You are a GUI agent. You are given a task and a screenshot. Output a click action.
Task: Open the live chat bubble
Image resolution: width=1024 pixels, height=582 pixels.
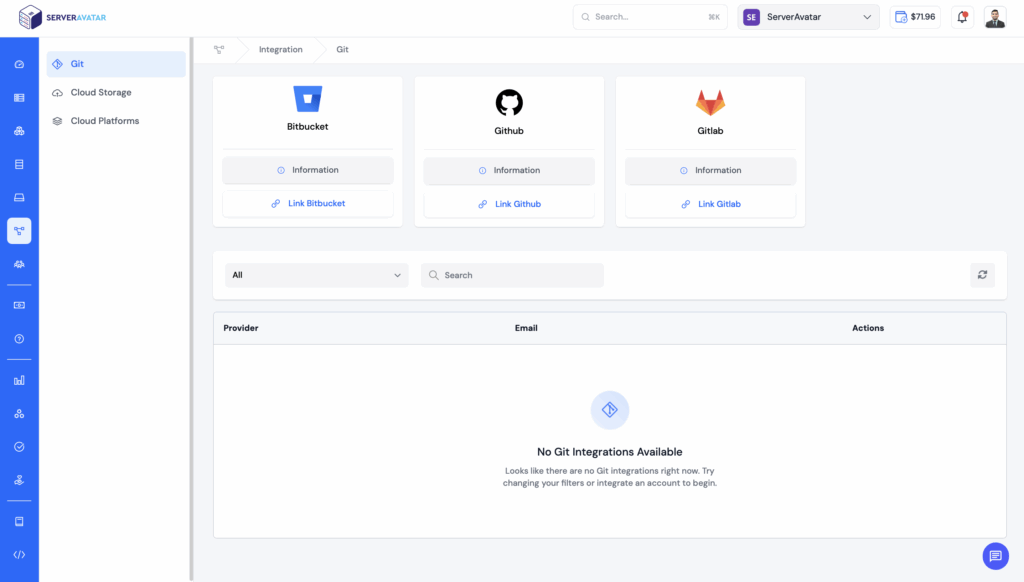tap(995, 556)
